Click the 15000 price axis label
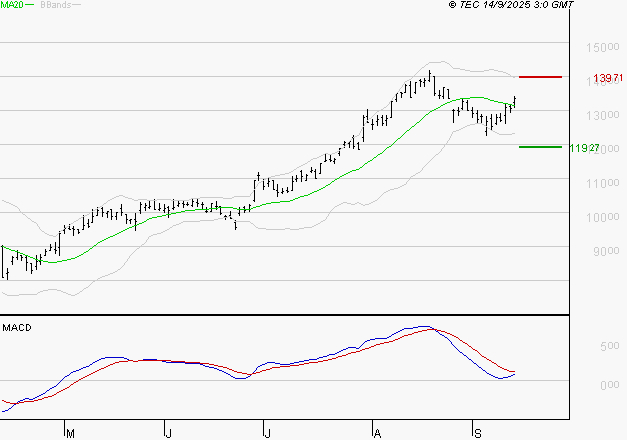Viewport: 627px width, 440px height. (x=603, y=47)
